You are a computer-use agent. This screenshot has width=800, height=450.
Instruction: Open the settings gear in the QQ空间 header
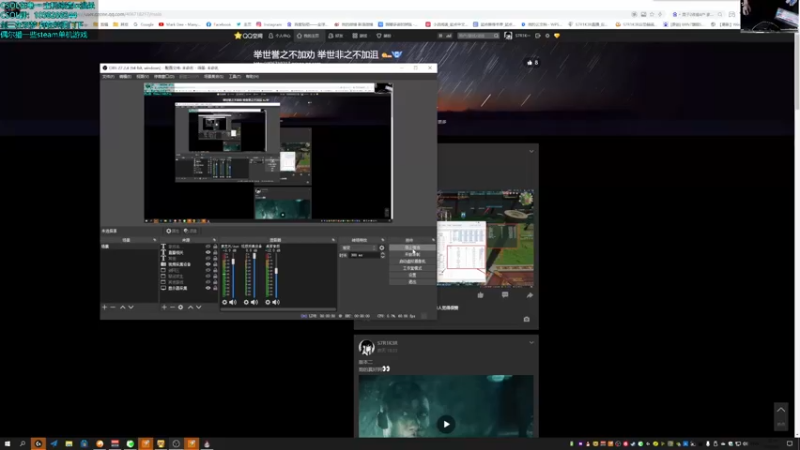point(547,36)
